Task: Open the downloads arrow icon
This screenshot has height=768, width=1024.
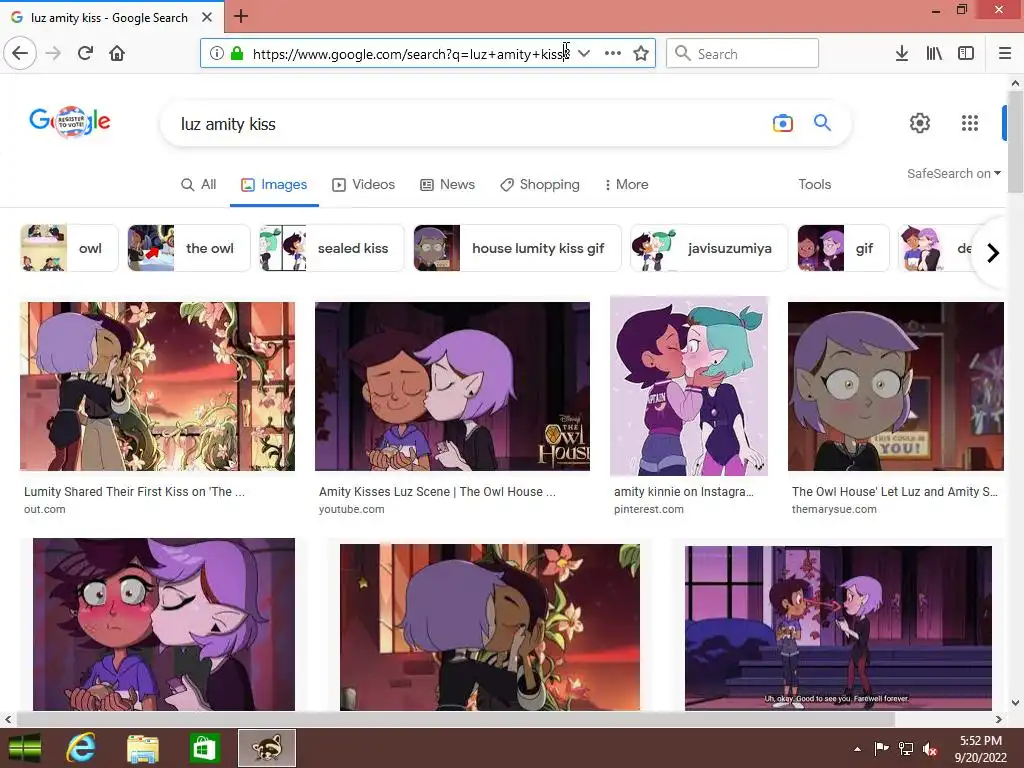Action: (x=902, y=53)
